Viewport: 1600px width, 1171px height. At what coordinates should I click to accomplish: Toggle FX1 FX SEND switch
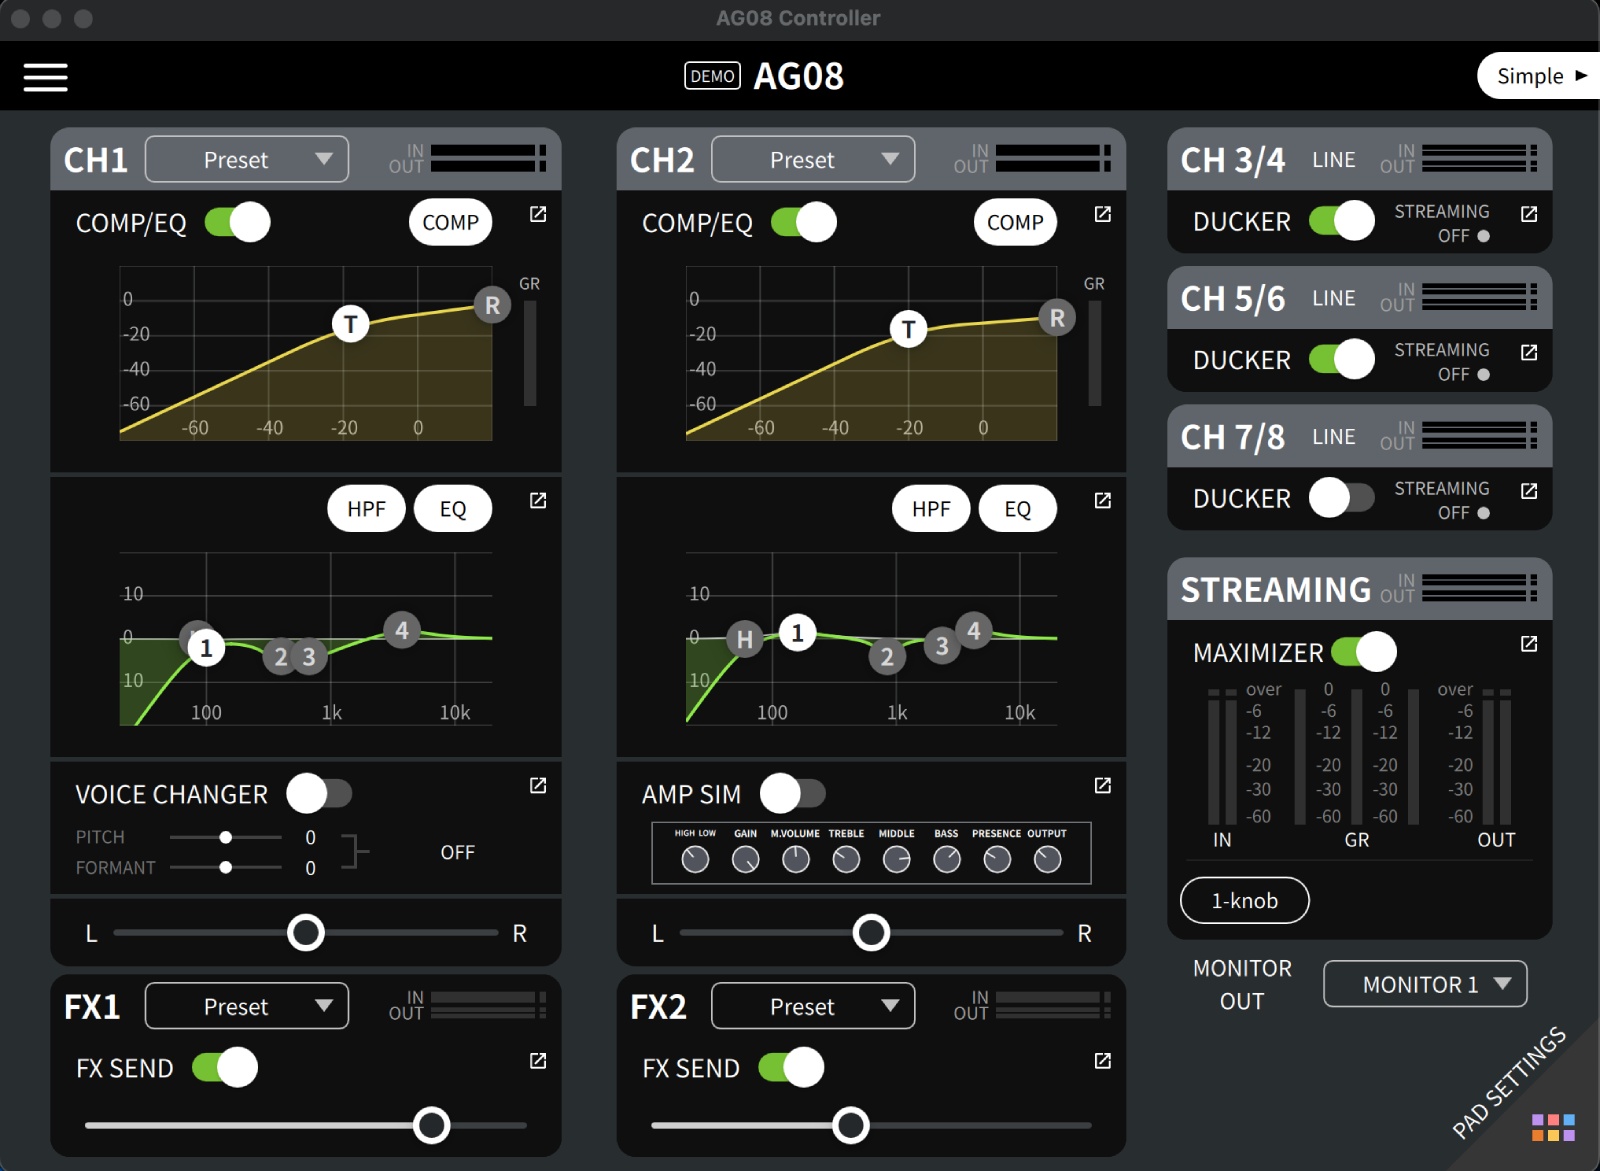coord(225,1068)
